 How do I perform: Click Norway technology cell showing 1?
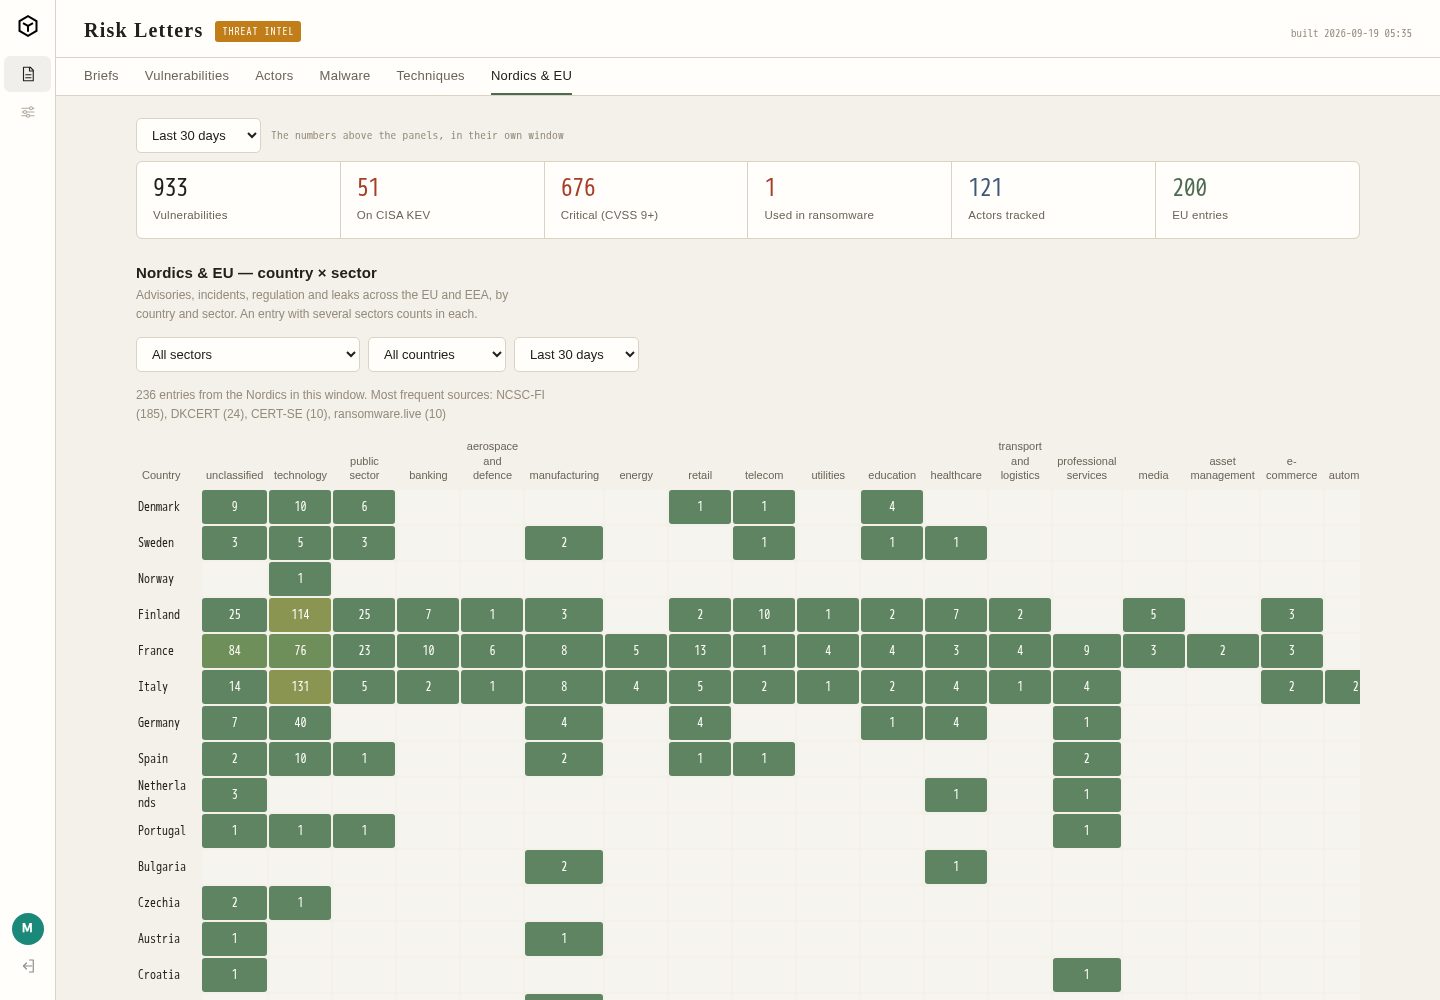point(300,579)
